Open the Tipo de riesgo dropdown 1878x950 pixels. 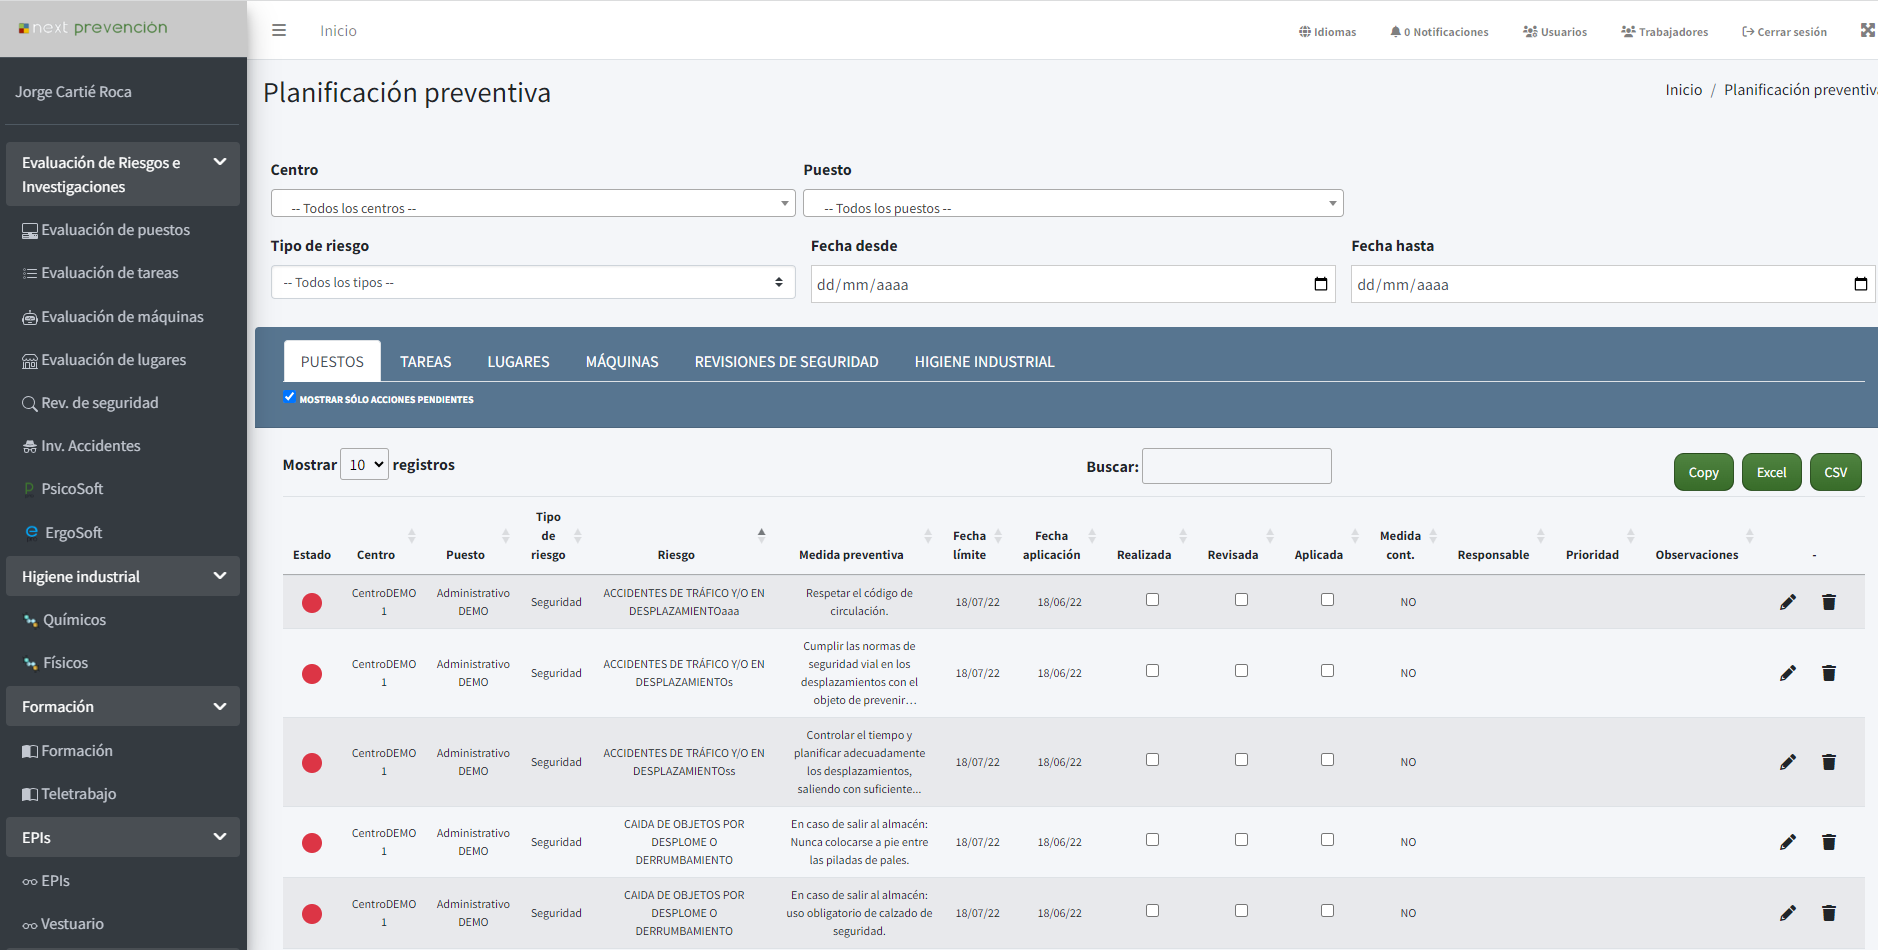pos(533,282)
